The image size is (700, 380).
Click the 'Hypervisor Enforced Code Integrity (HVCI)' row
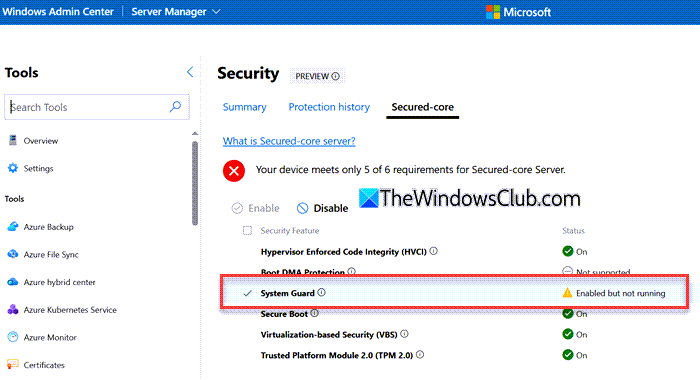[x=454, y=251]
